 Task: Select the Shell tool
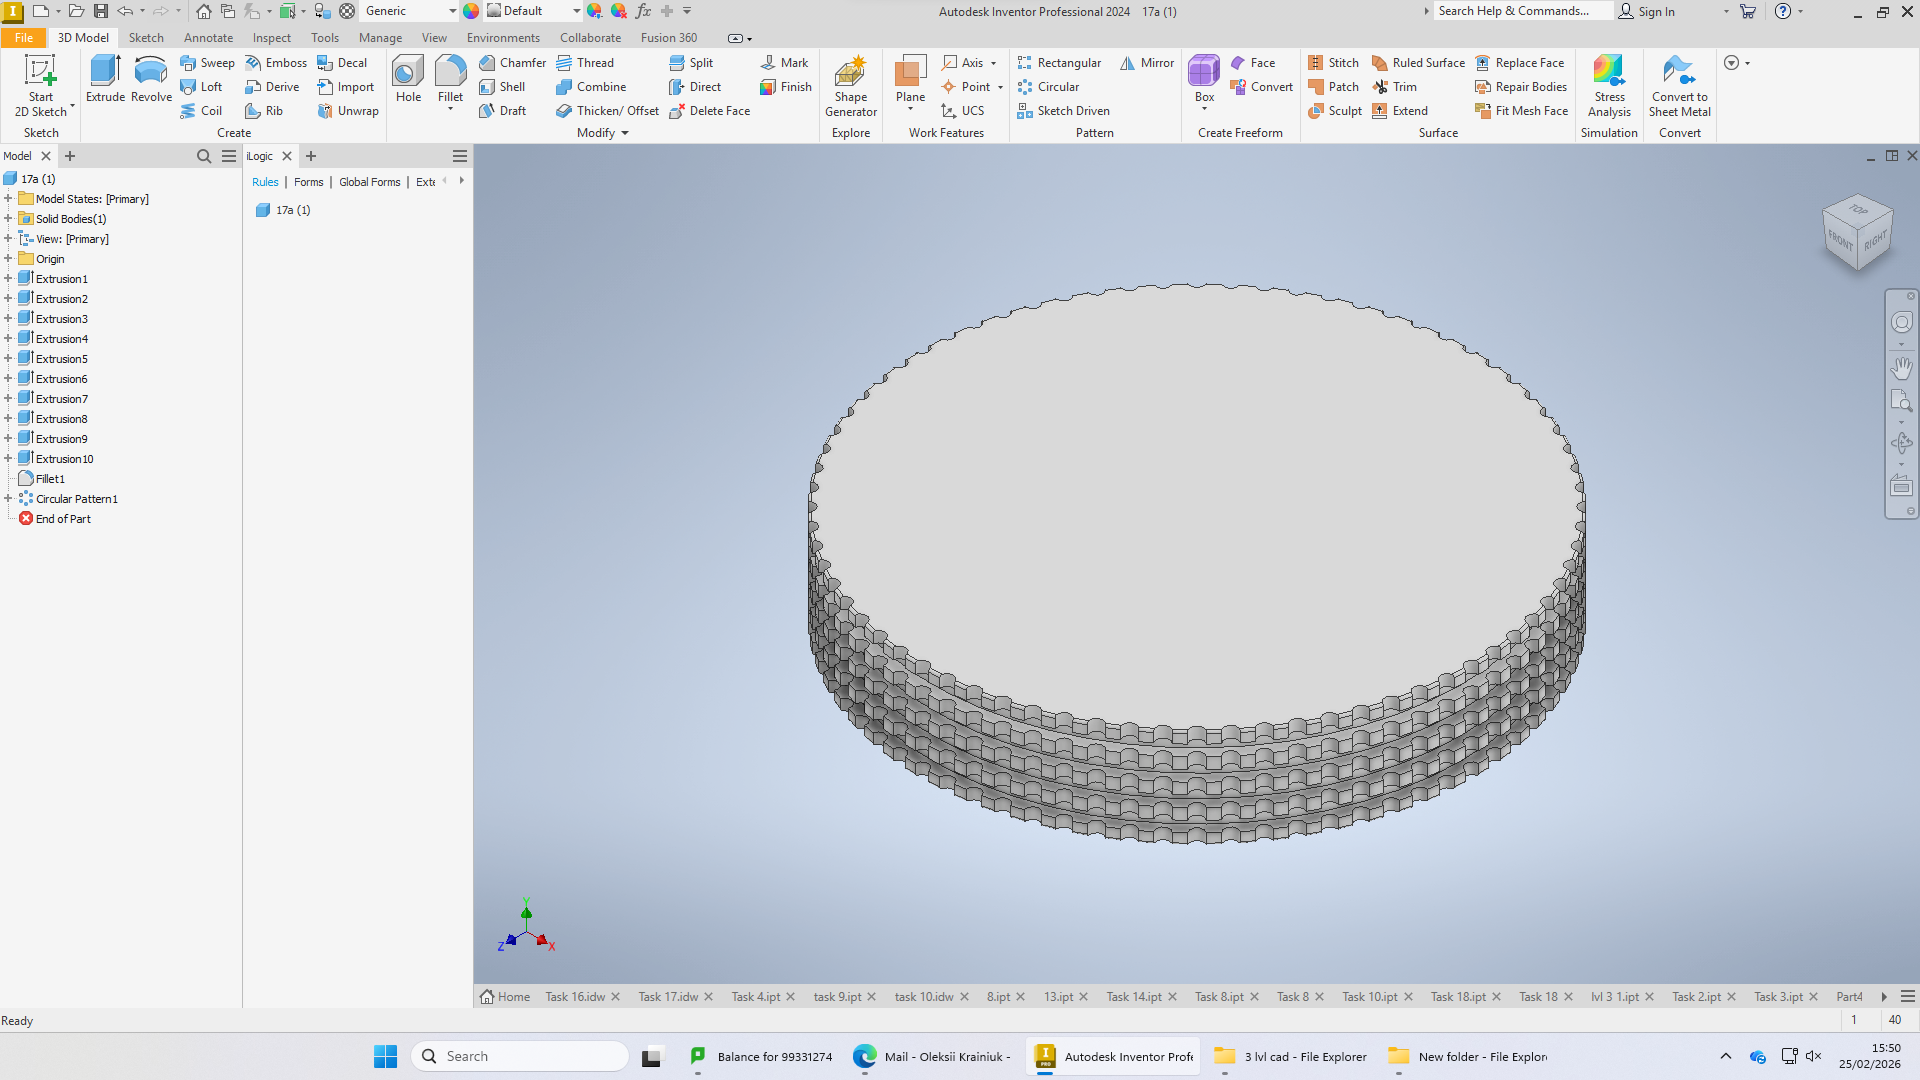tap(502, 86)
